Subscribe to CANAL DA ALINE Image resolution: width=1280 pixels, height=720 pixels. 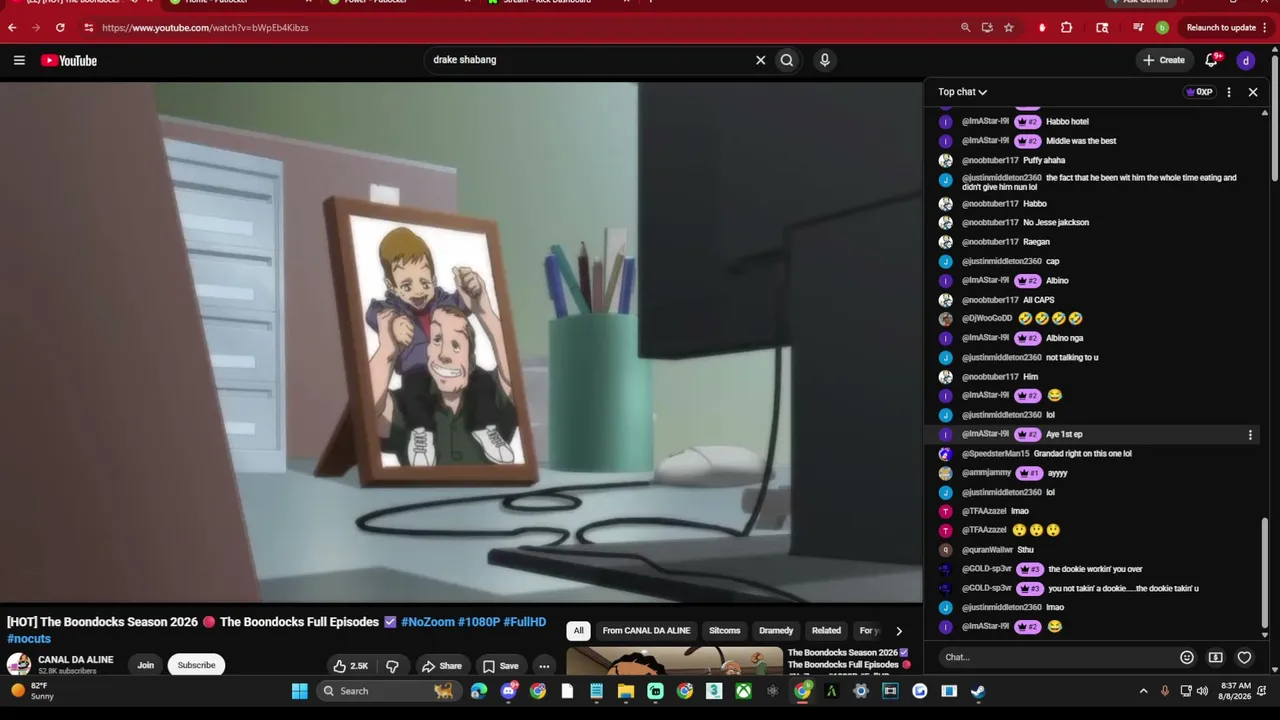click(x=196, y=665)
